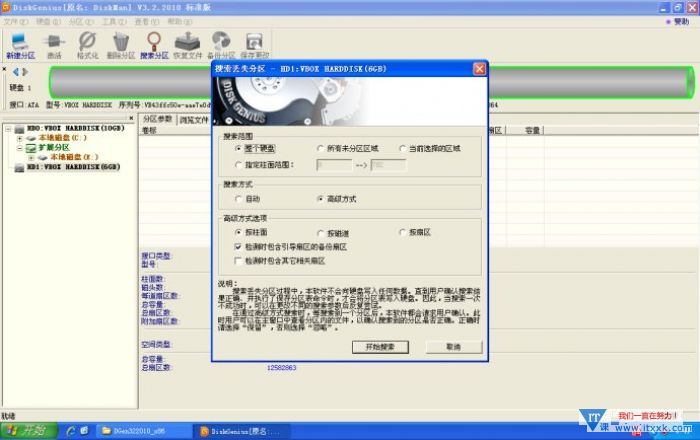
Task: Click the green disk capacity bar
Action: pyautogui.click(x=371, y=83)
